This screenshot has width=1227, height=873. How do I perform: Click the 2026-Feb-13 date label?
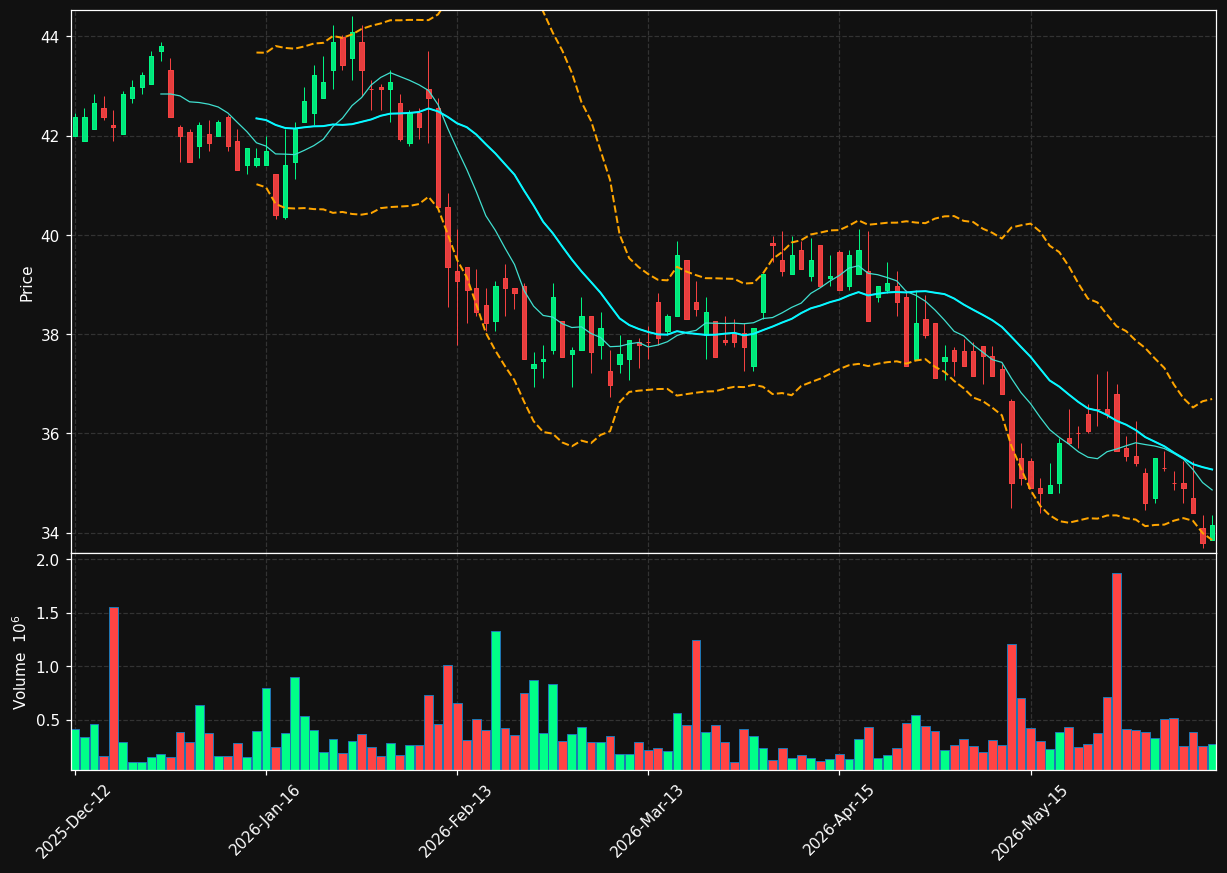(x=455, y=821)
